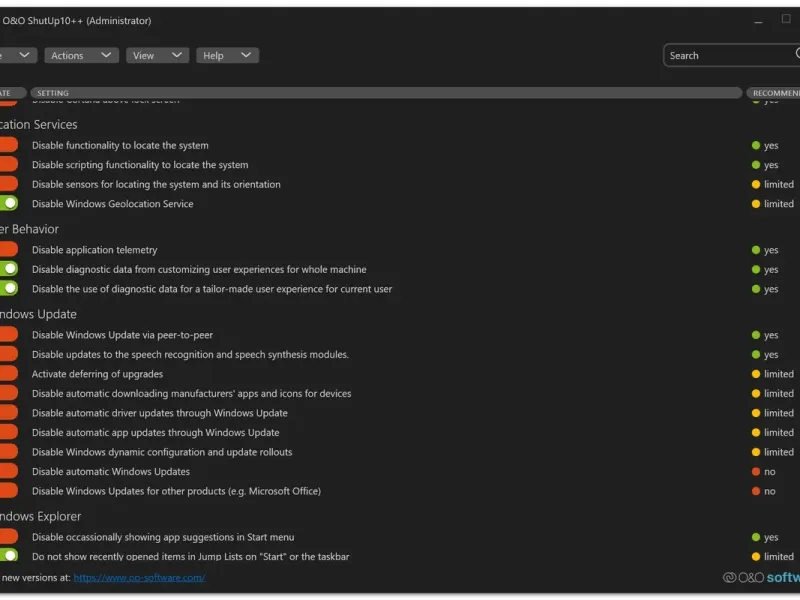Click red dot for Microsoft Office updates row
The height and width of the screenshot is (600, 800).
point(756,491)
